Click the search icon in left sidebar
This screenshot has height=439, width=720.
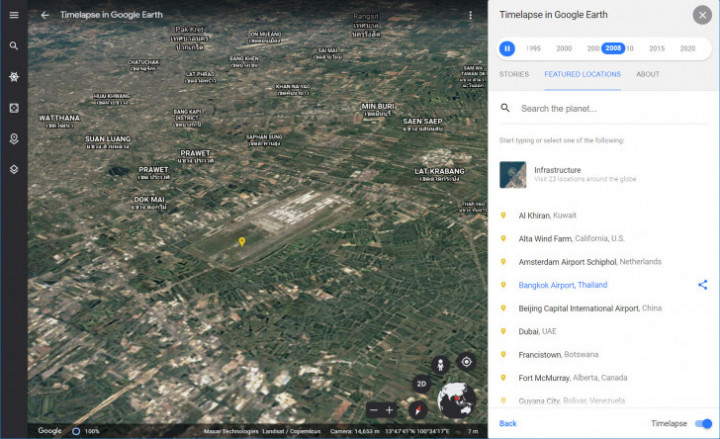(14, 46)
